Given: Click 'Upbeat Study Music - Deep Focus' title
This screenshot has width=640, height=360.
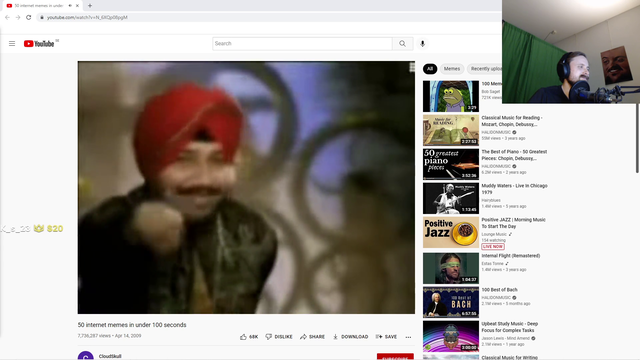Looking at the screenshot, I should point(509,327).
